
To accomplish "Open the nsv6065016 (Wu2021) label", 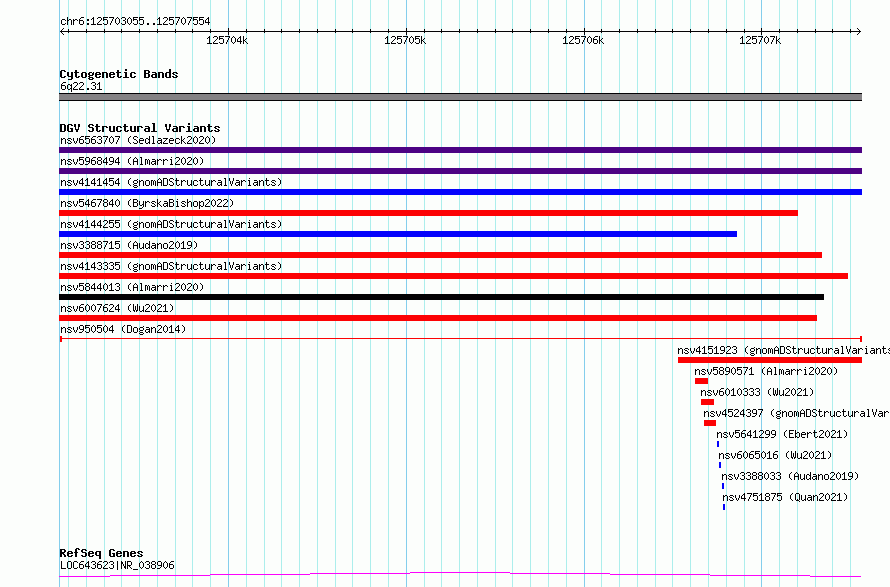I will point(775,455).
